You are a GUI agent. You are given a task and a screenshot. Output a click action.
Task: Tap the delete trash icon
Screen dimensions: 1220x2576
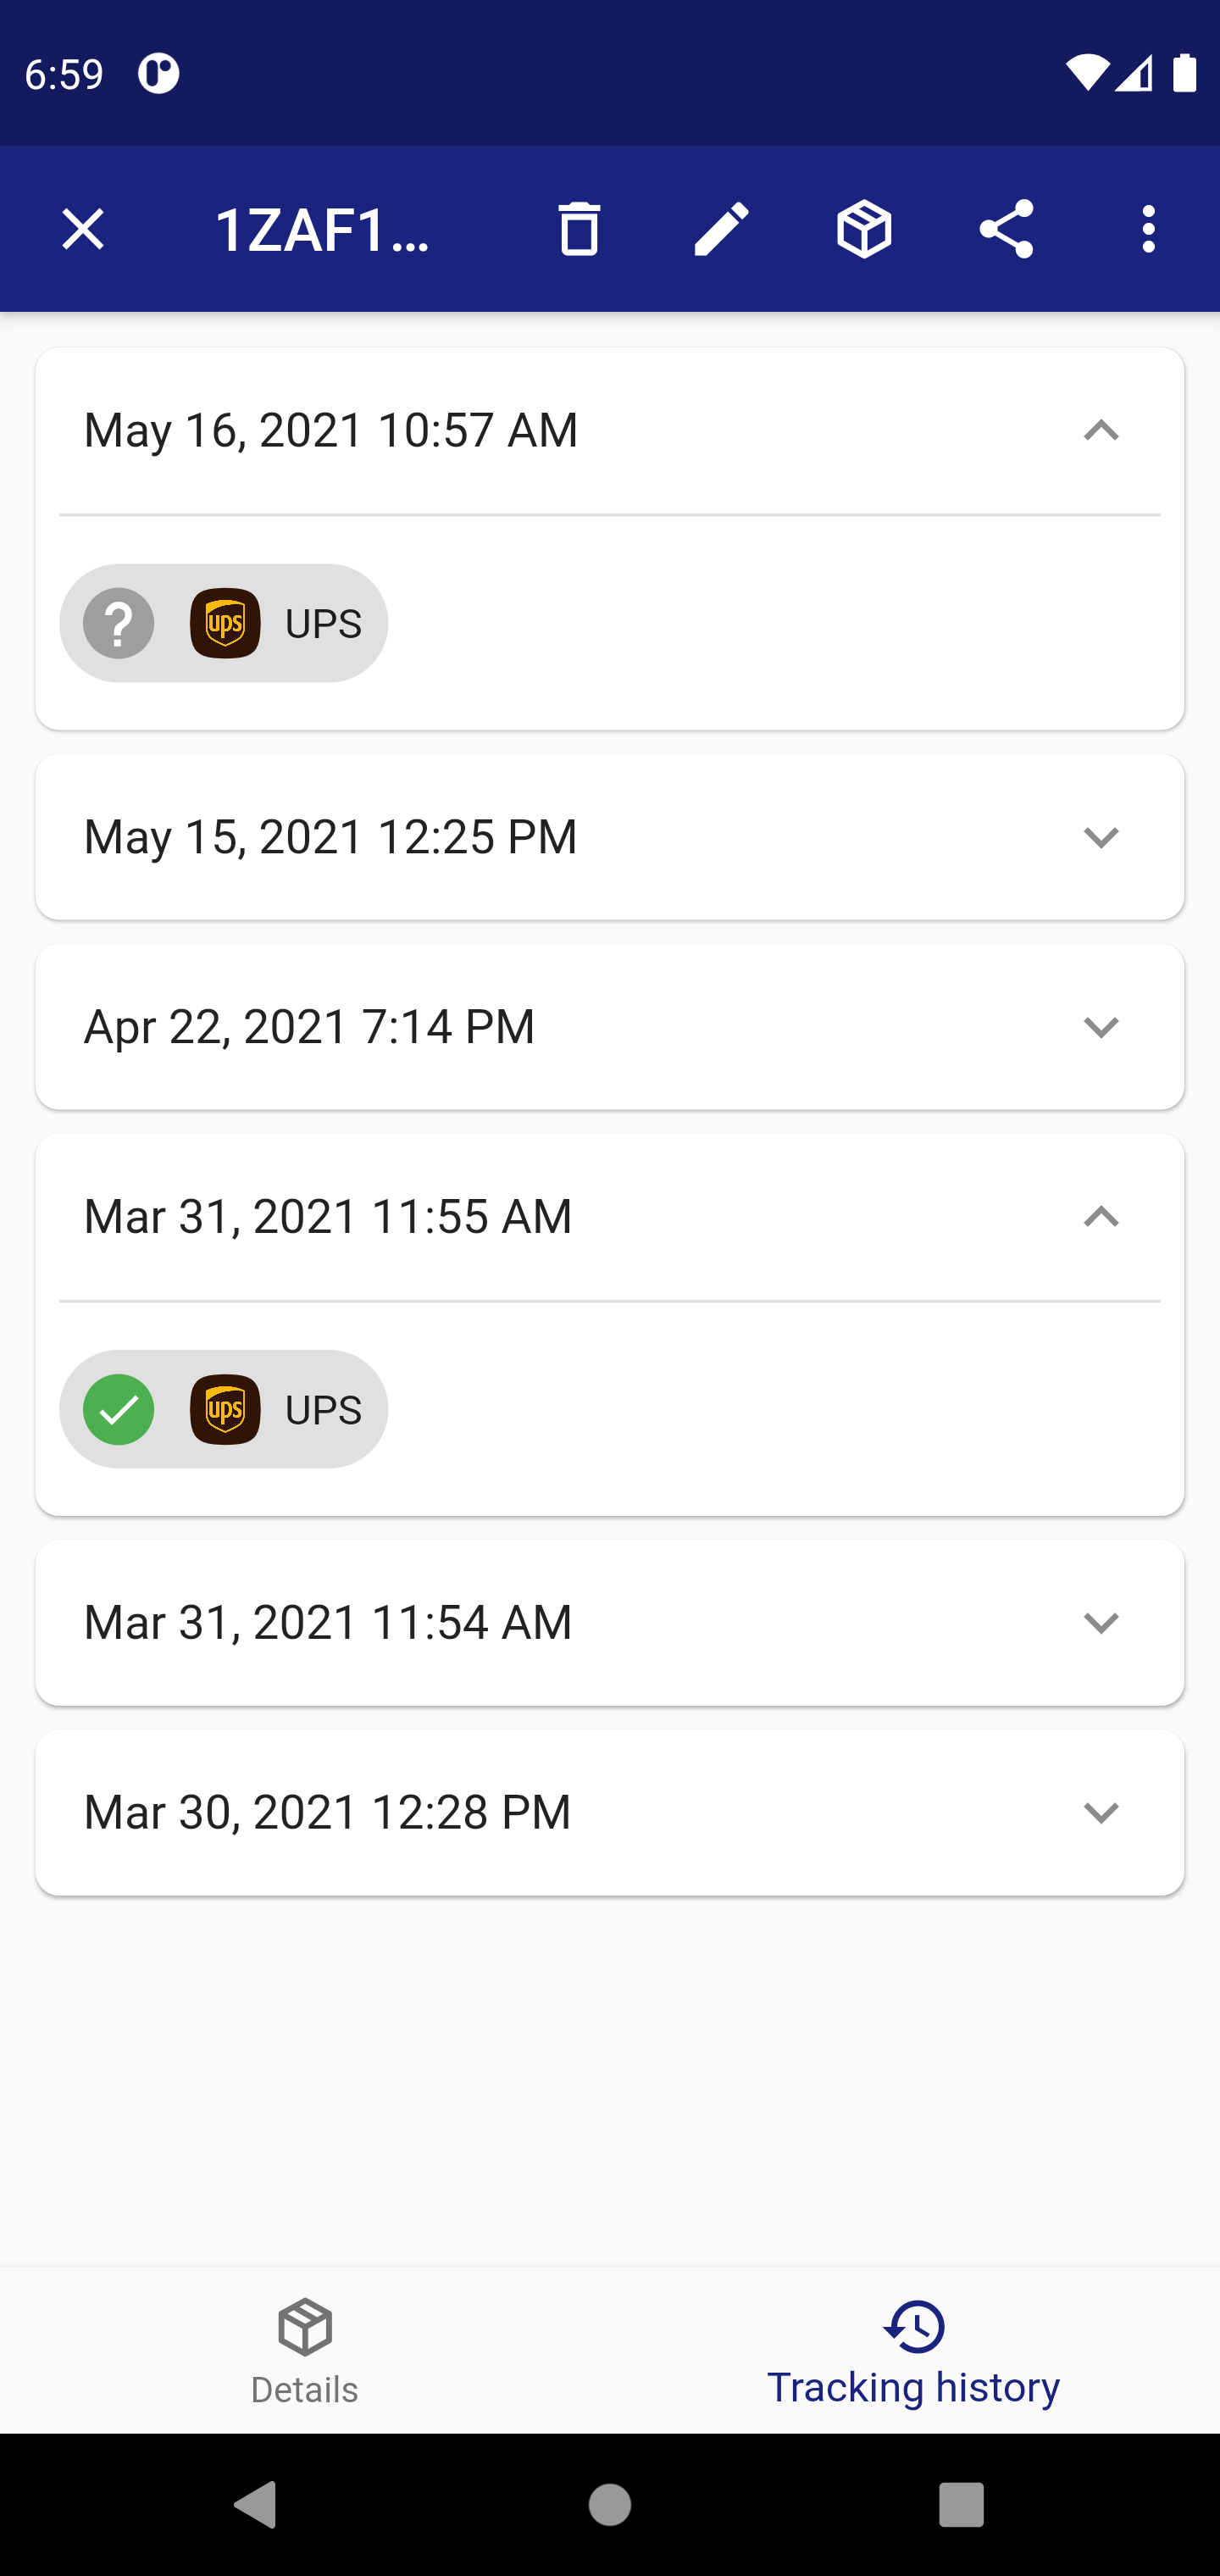point(579,229)
